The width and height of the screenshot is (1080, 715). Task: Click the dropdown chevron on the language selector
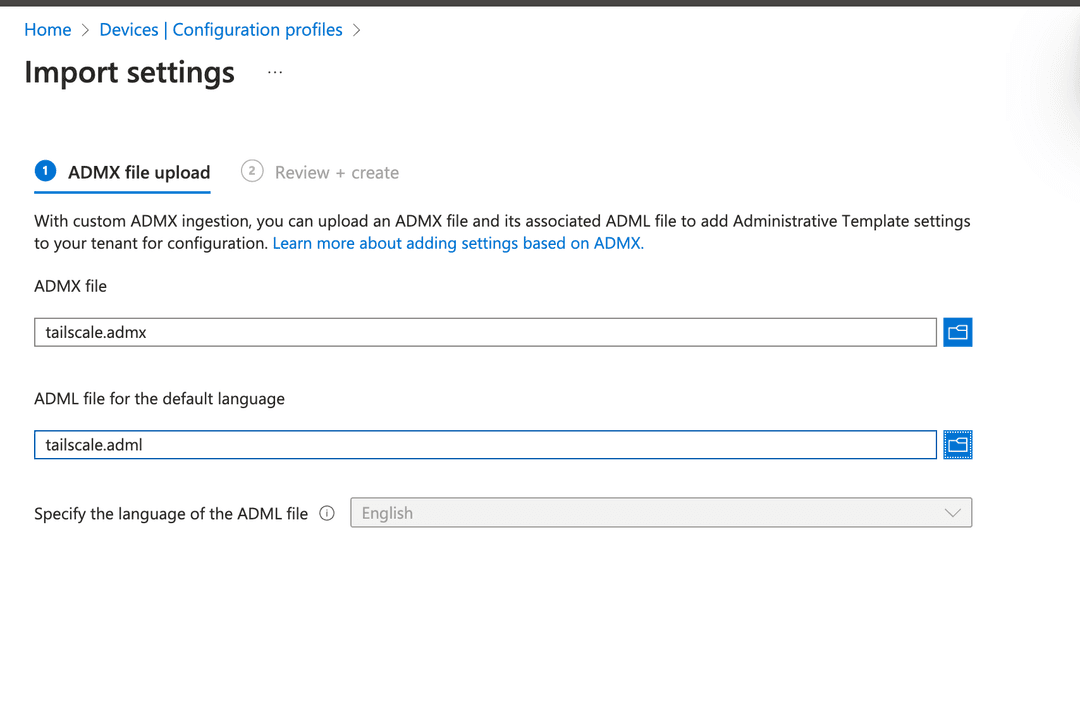tap(951, 512)
